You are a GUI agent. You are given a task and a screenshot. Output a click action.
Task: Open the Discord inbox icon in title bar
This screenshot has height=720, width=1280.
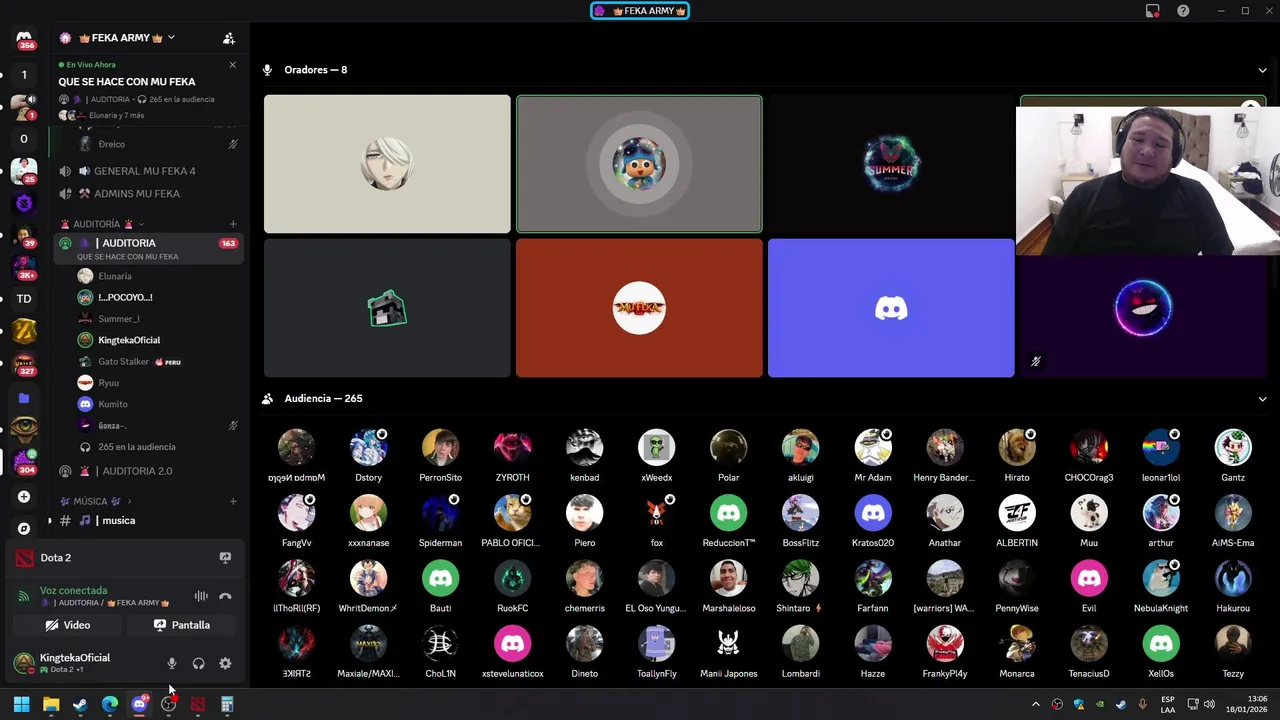[x=1153, y=11]
